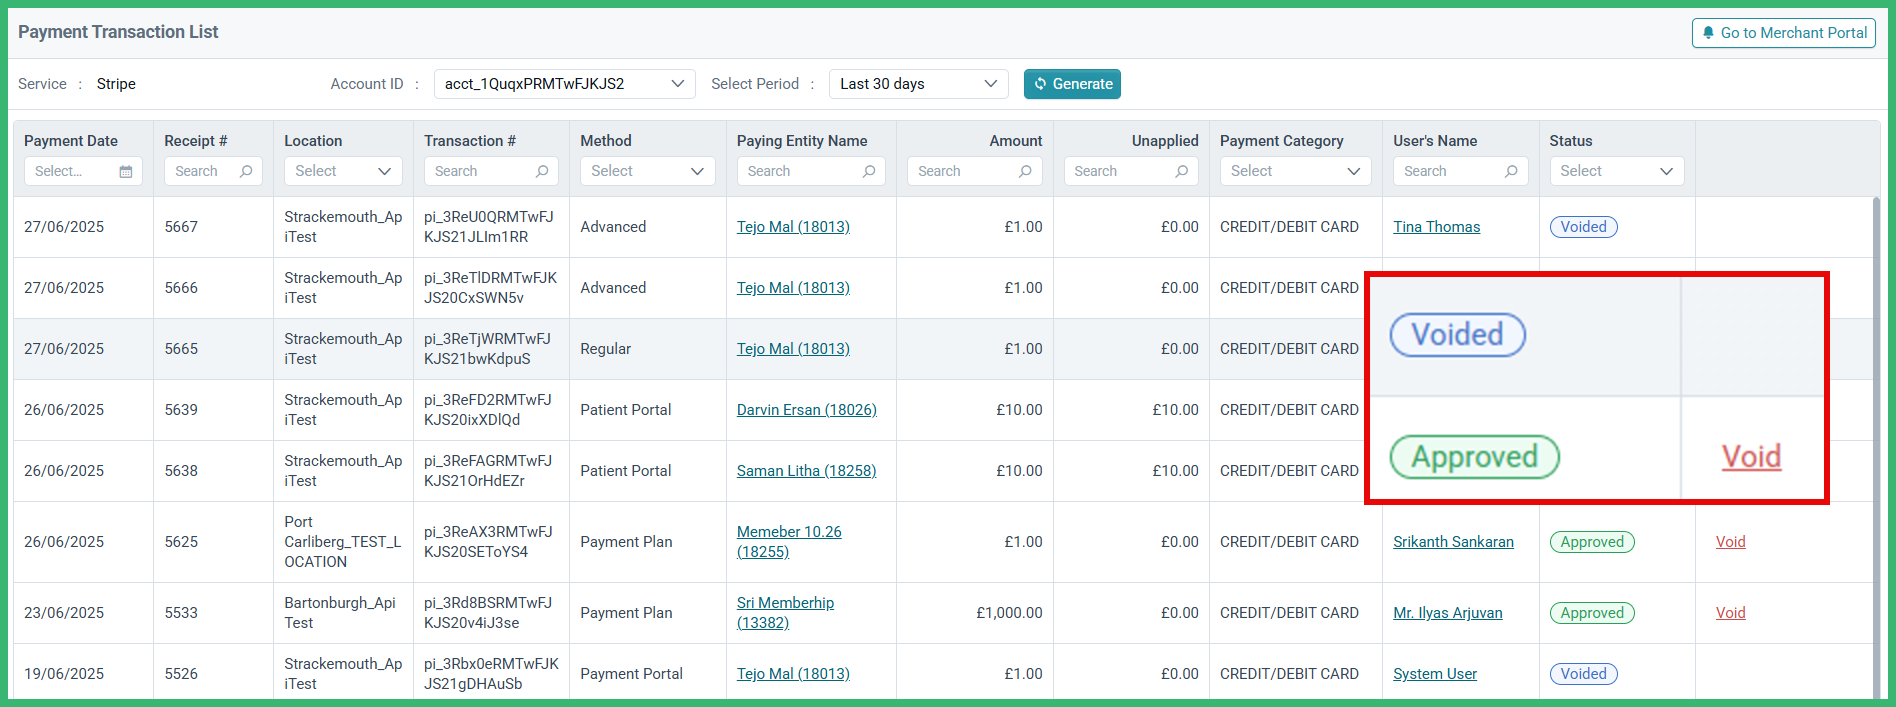Click Approved status badge for receipt 5625

coord(1592,542)
